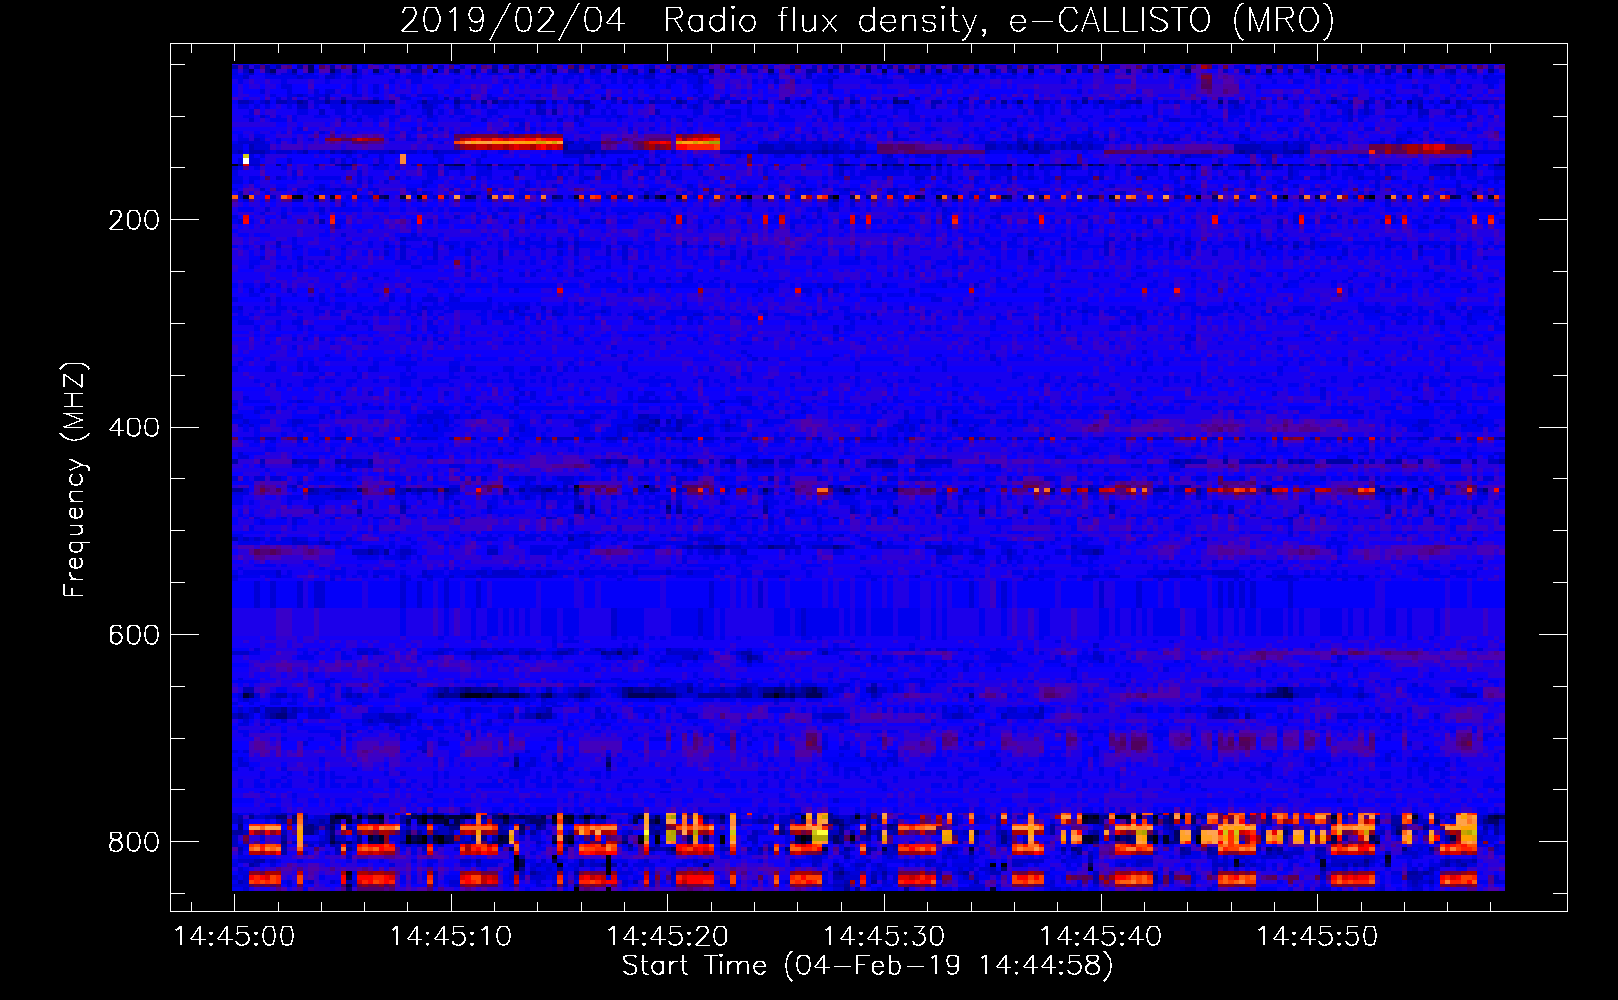Click the "14:45:10" time tick label
The width and height of the screenshot is (1618, 1000).
pyautogui.click(x=451, y=937)
